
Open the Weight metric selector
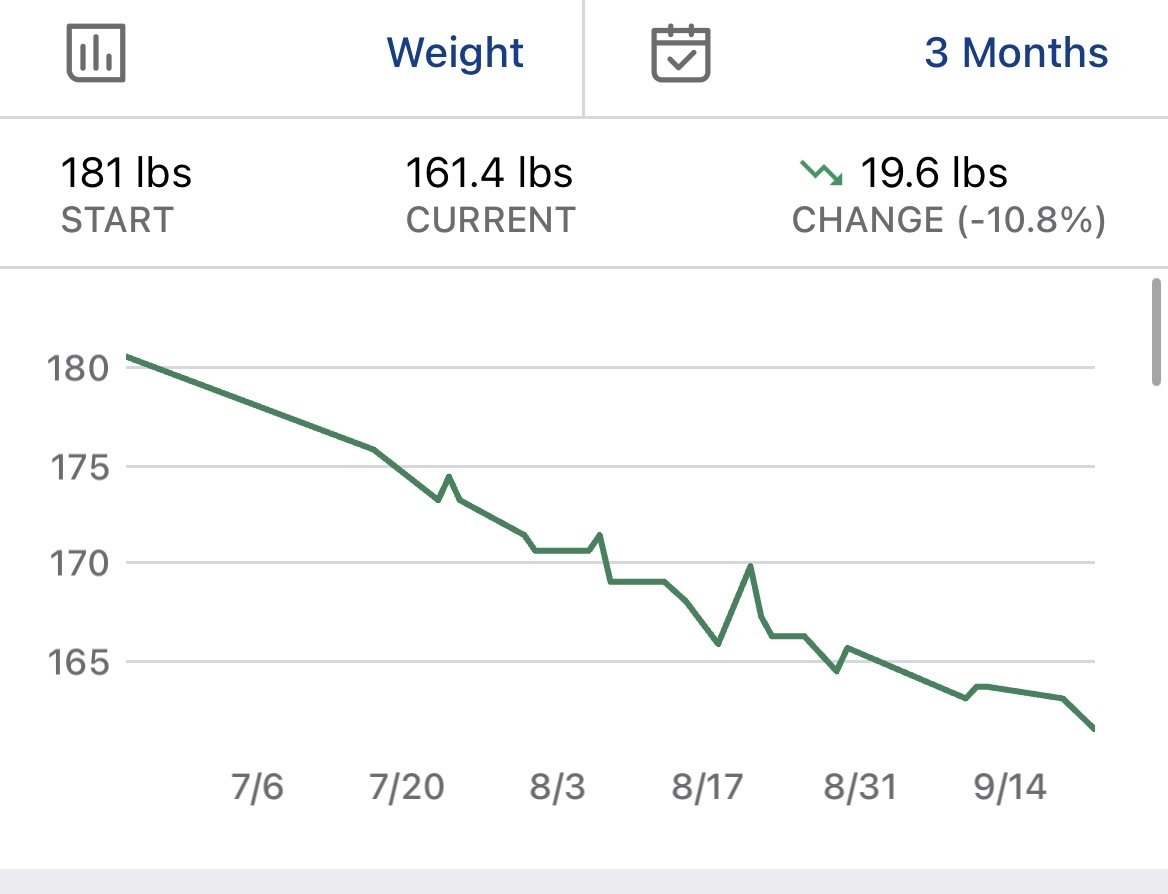coord(455,53)
